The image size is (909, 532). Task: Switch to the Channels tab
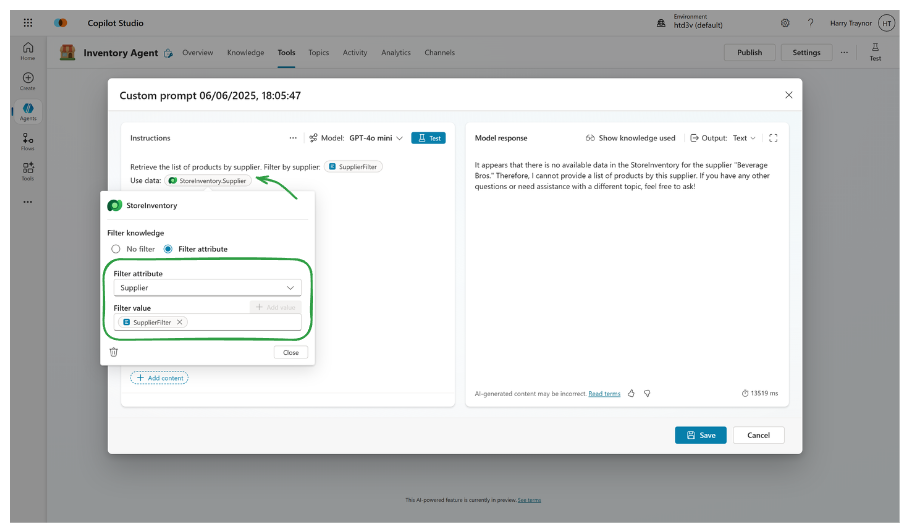tap(439, 52)
